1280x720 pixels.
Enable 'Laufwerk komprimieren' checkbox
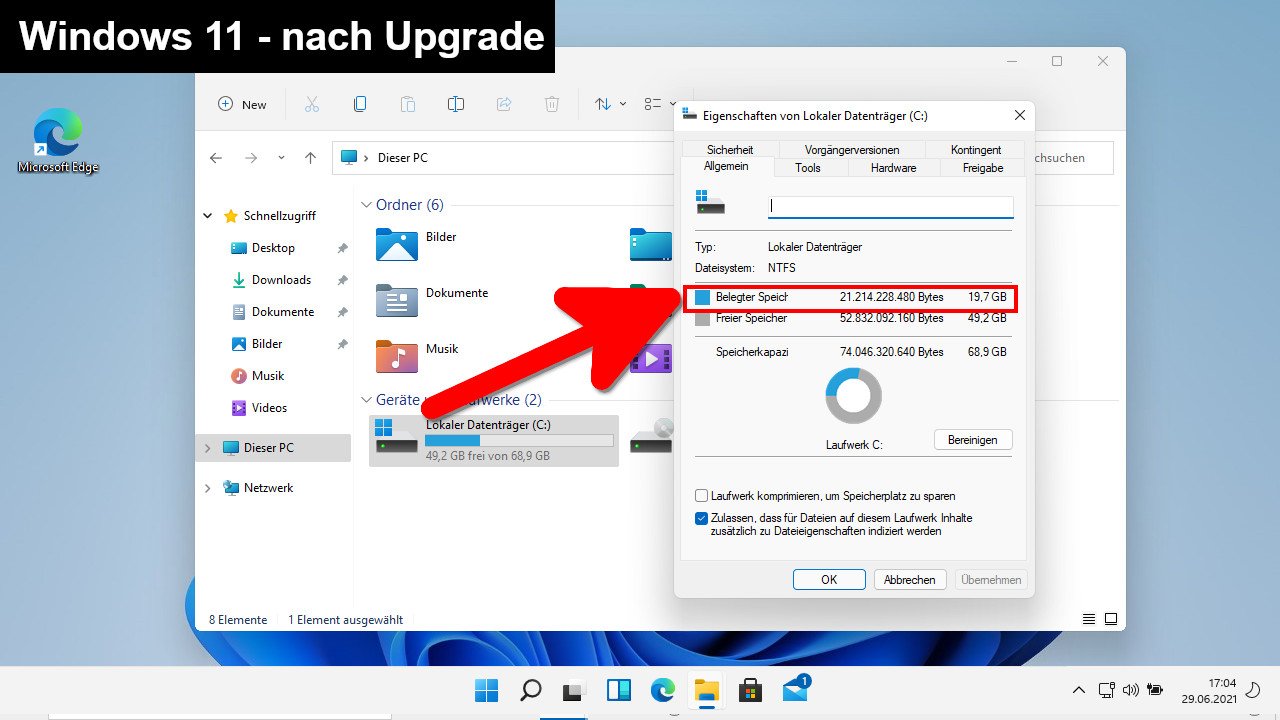coord(701,496)
